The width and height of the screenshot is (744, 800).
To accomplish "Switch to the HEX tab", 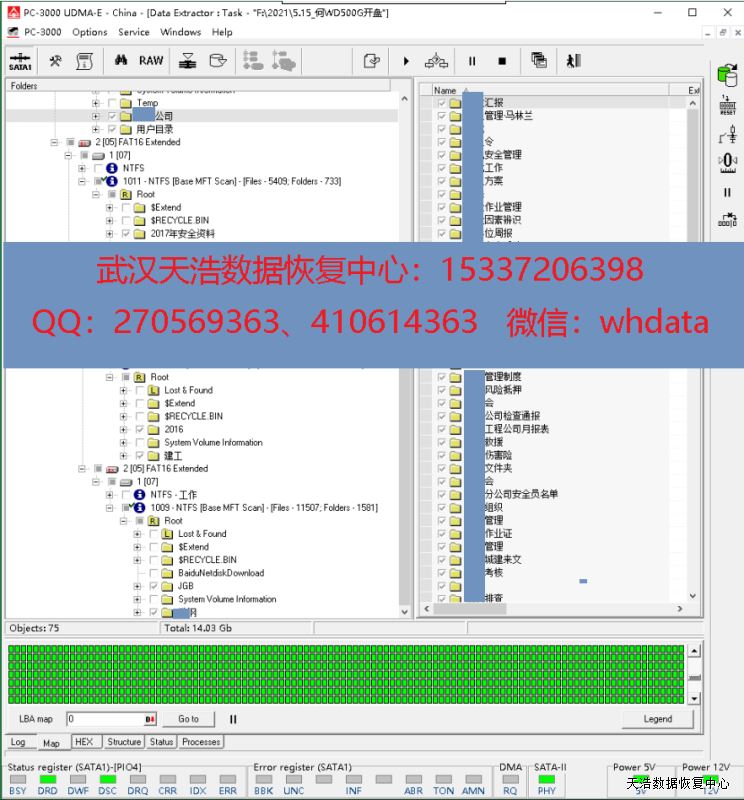I will click(84, 742).
